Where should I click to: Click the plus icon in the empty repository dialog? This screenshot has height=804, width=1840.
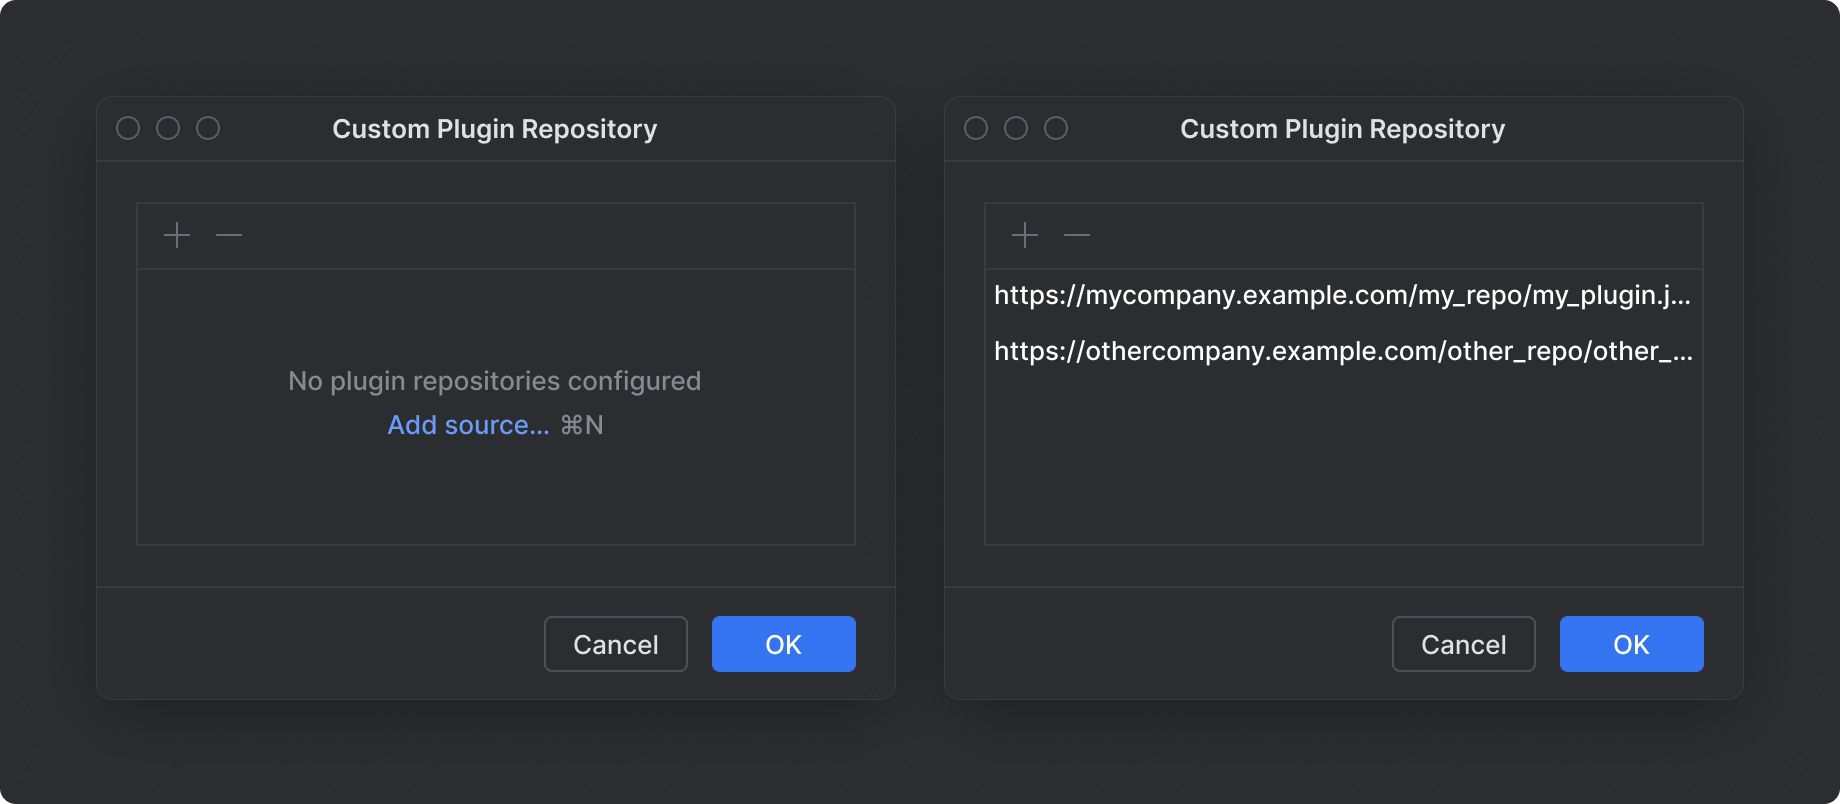point(177,235)
